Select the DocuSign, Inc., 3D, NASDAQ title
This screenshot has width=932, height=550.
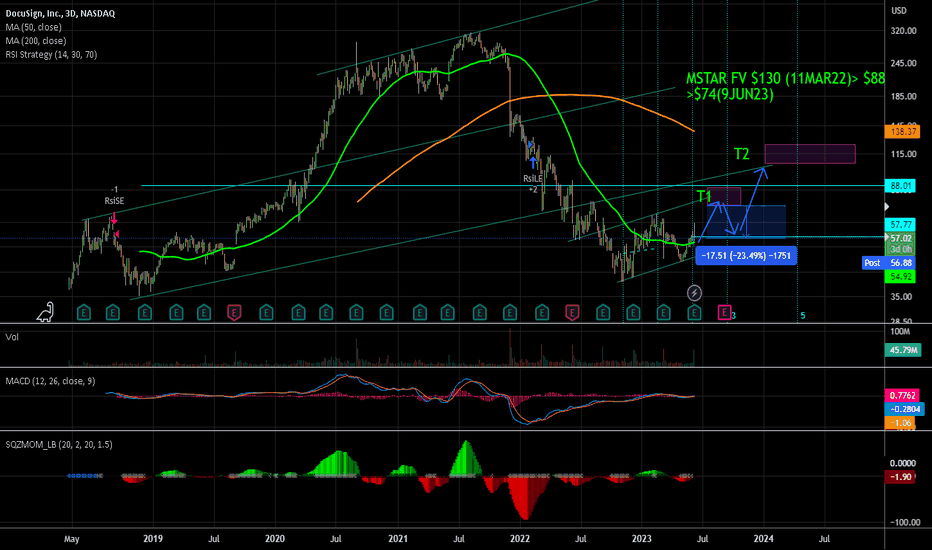point(60,13)
